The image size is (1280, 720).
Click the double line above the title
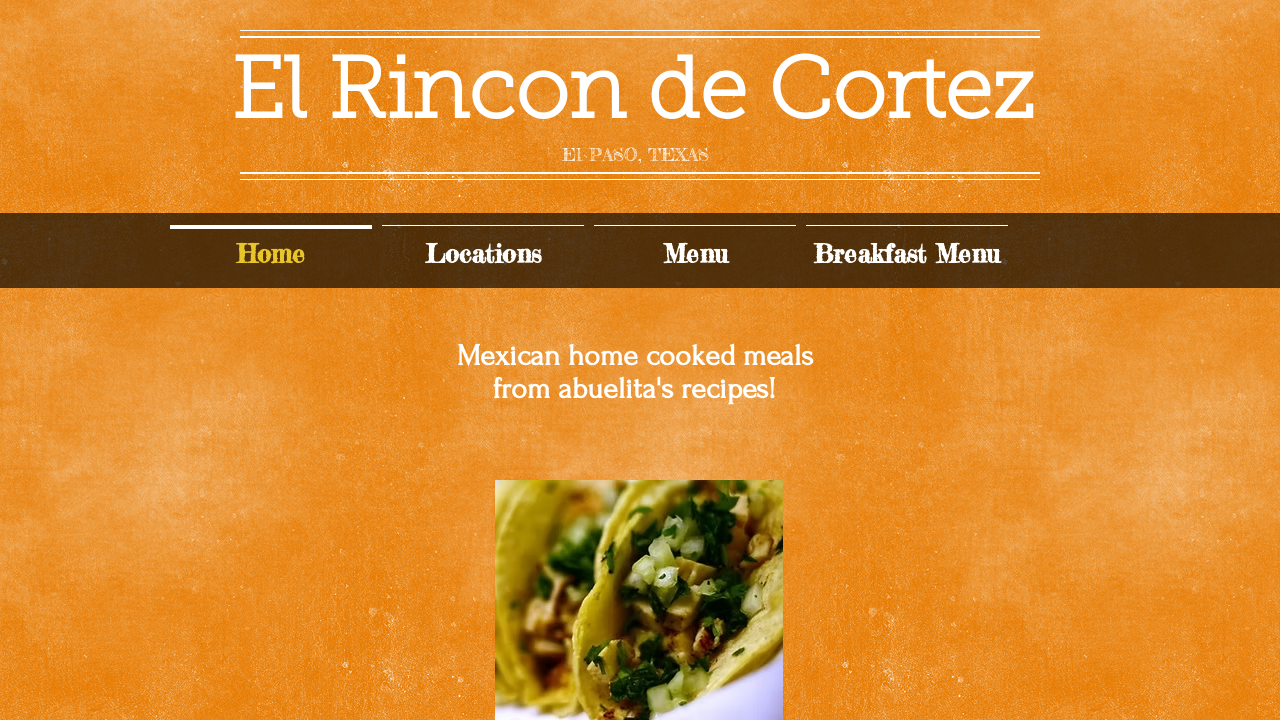click(640, 34)
